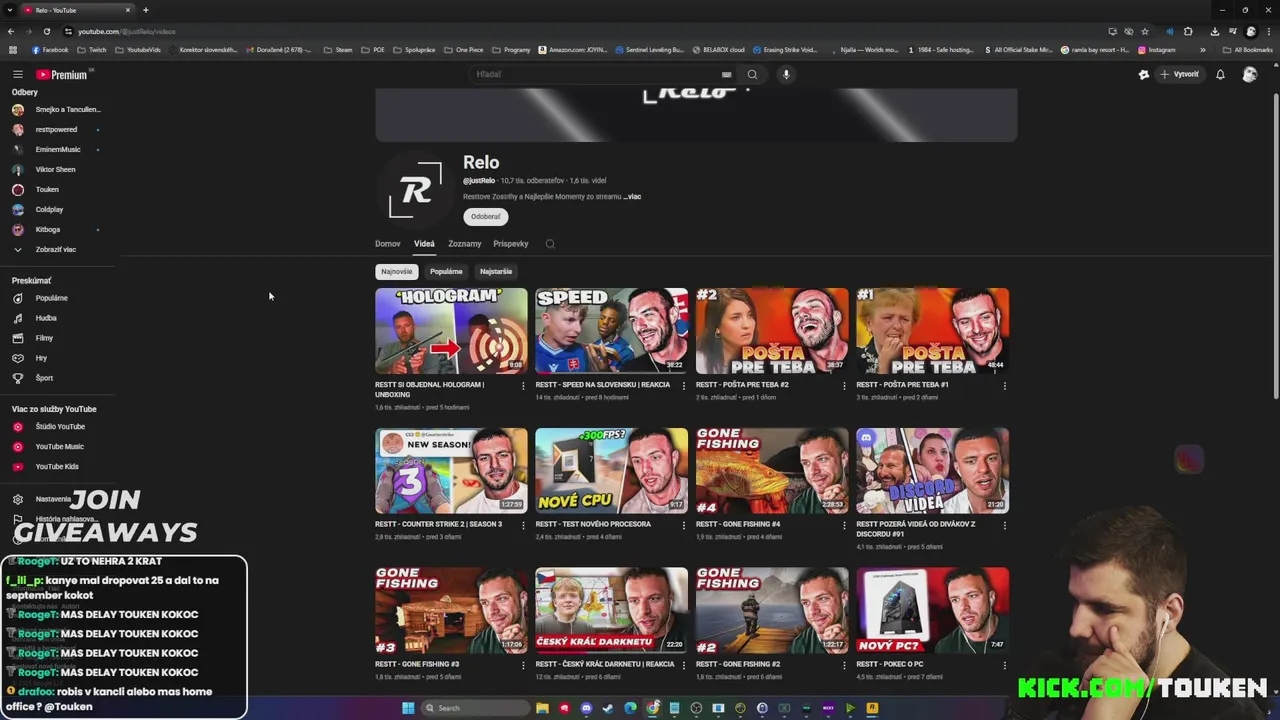
Task: Open options menu for Counter Strike 2 Season 3
Action: tap(523, 526)
